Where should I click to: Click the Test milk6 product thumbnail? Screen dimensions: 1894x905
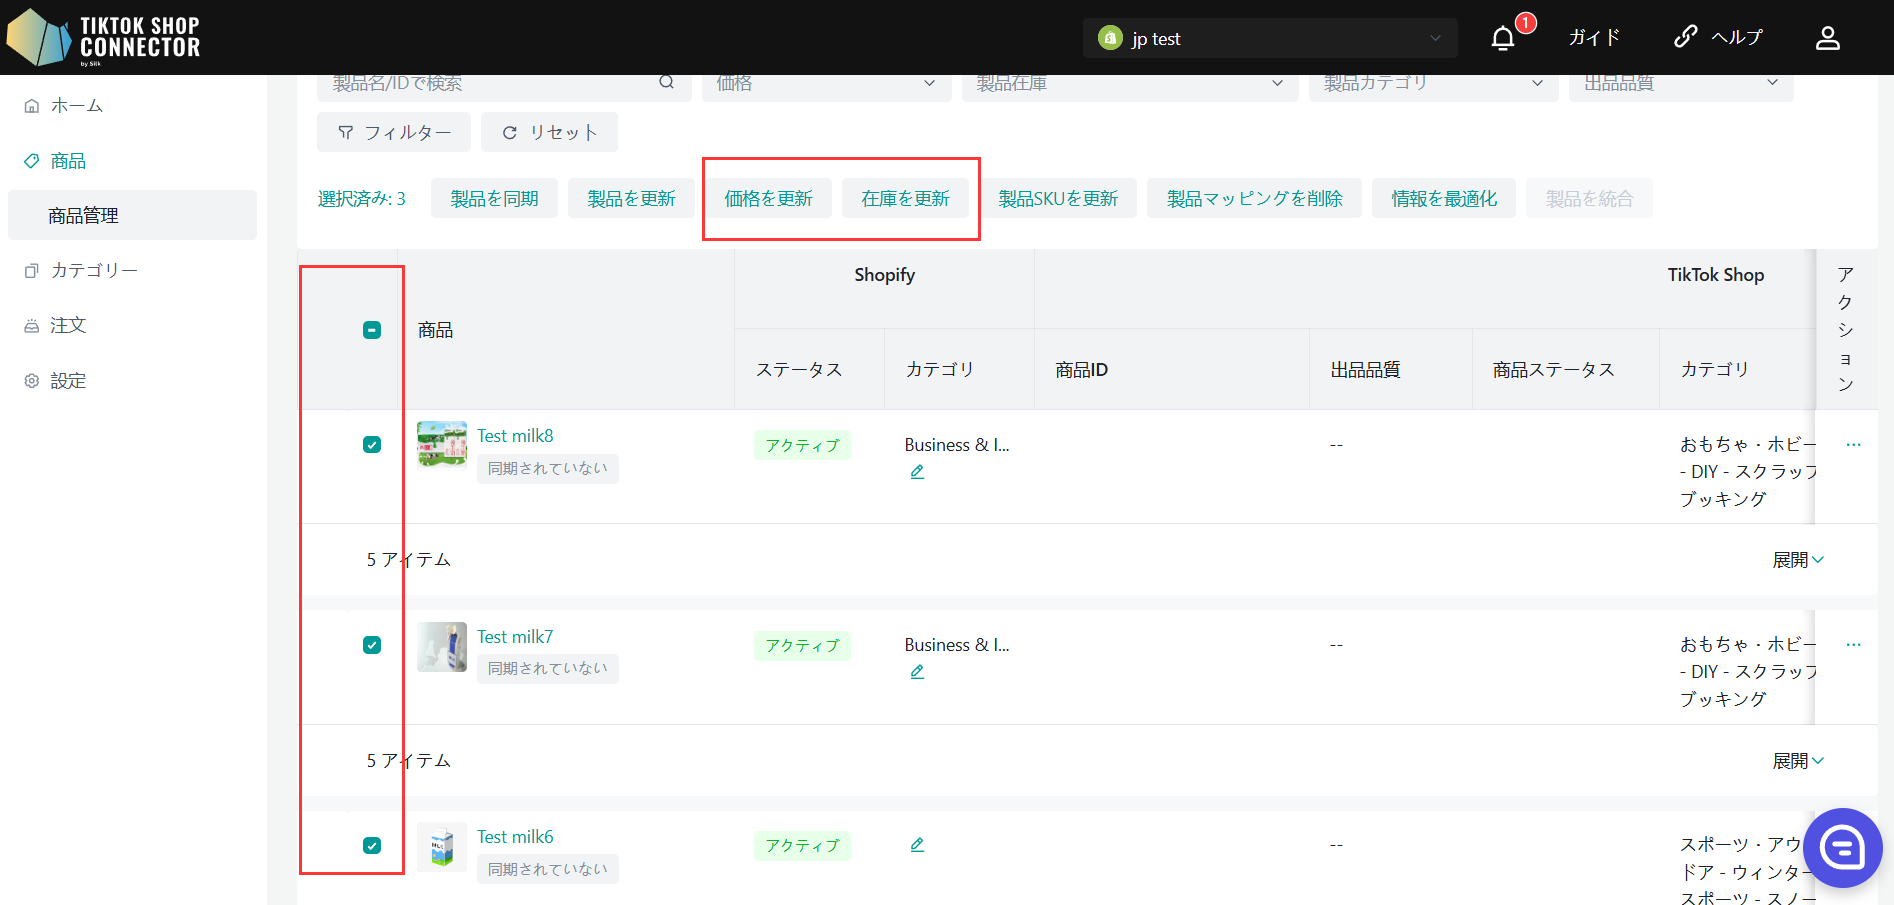click(442, 846)
